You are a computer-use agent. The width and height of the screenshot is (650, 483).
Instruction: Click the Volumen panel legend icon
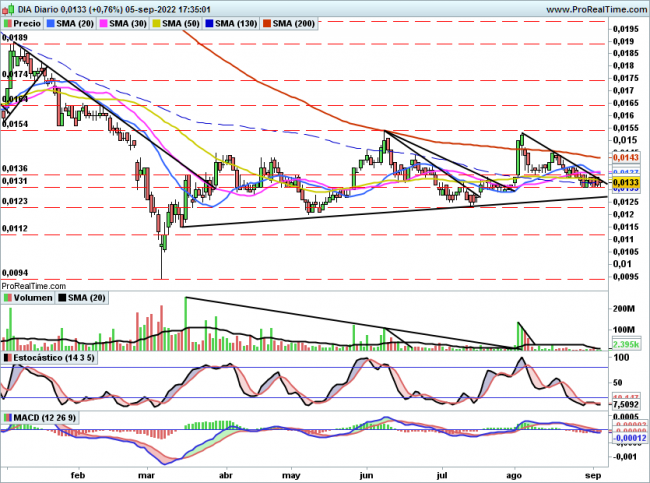(8, 297)
